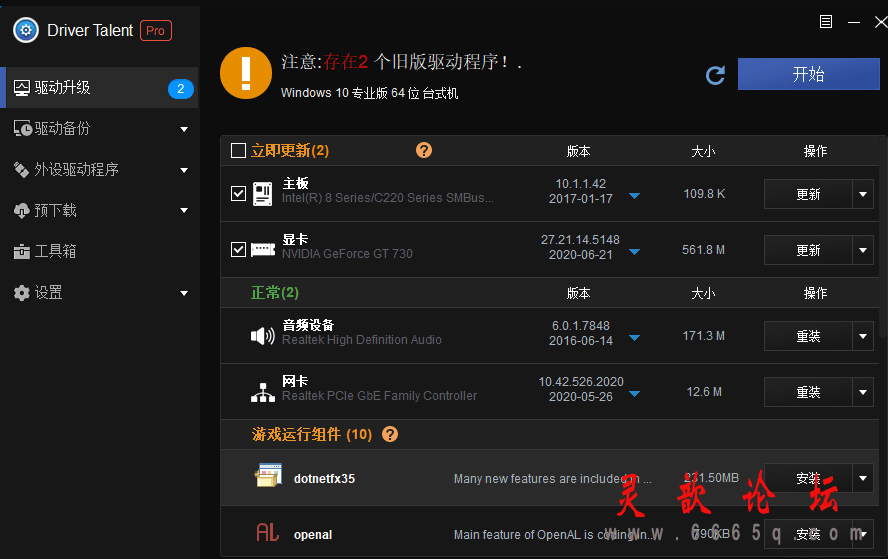Open action dropdown beside 显卡 更新 button

863,250
